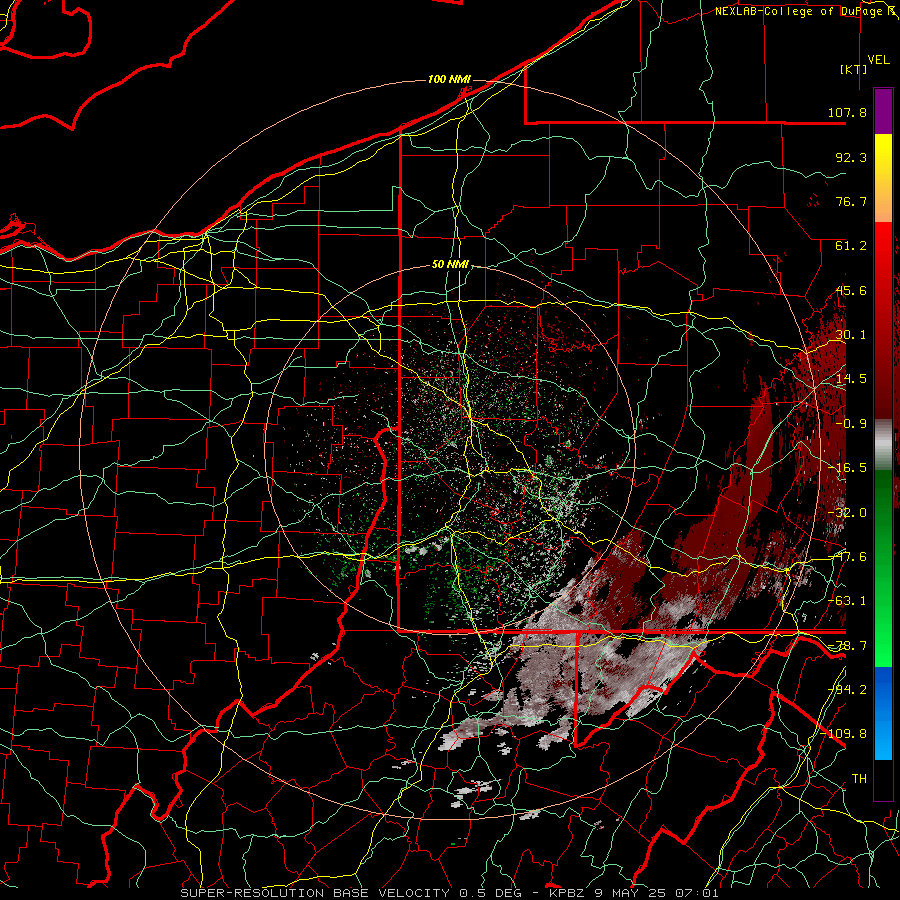The image size is (900, 900).
Task: Click the 92.3 velocity scale value
Action: [x=851, y=157]
